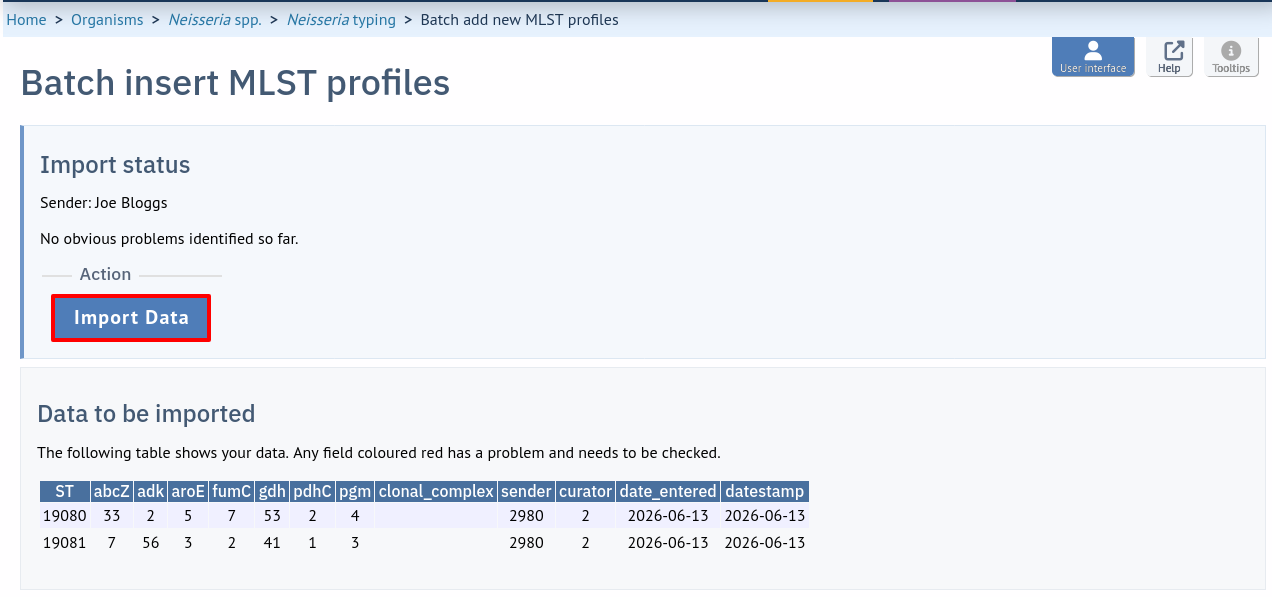
Task: Select the clonal_complex column header
Action: click(x=436, y=491)
